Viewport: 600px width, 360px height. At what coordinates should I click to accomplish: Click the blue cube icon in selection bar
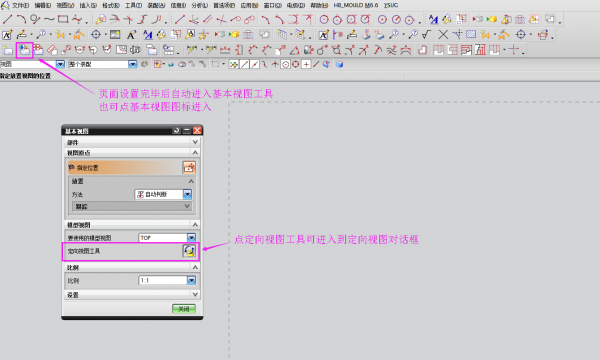[339, 65]
